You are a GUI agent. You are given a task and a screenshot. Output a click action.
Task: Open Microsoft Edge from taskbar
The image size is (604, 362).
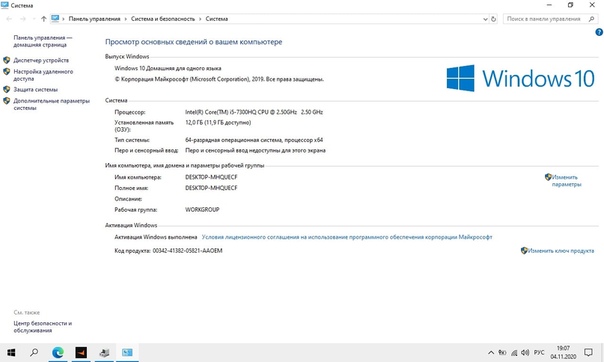(58, 352)
